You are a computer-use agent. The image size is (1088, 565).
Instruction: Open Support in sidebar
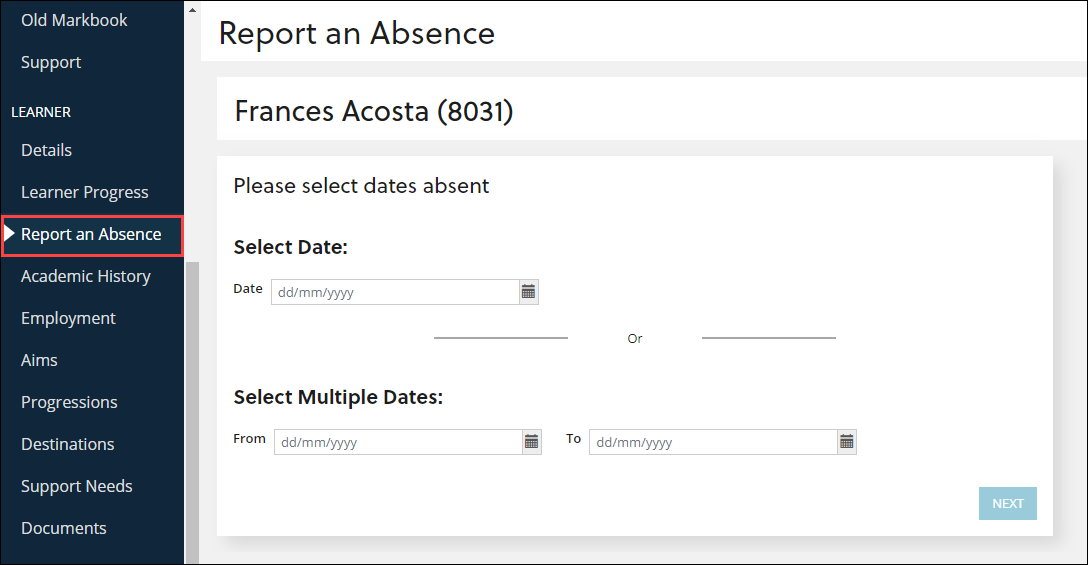click(51, 62)
